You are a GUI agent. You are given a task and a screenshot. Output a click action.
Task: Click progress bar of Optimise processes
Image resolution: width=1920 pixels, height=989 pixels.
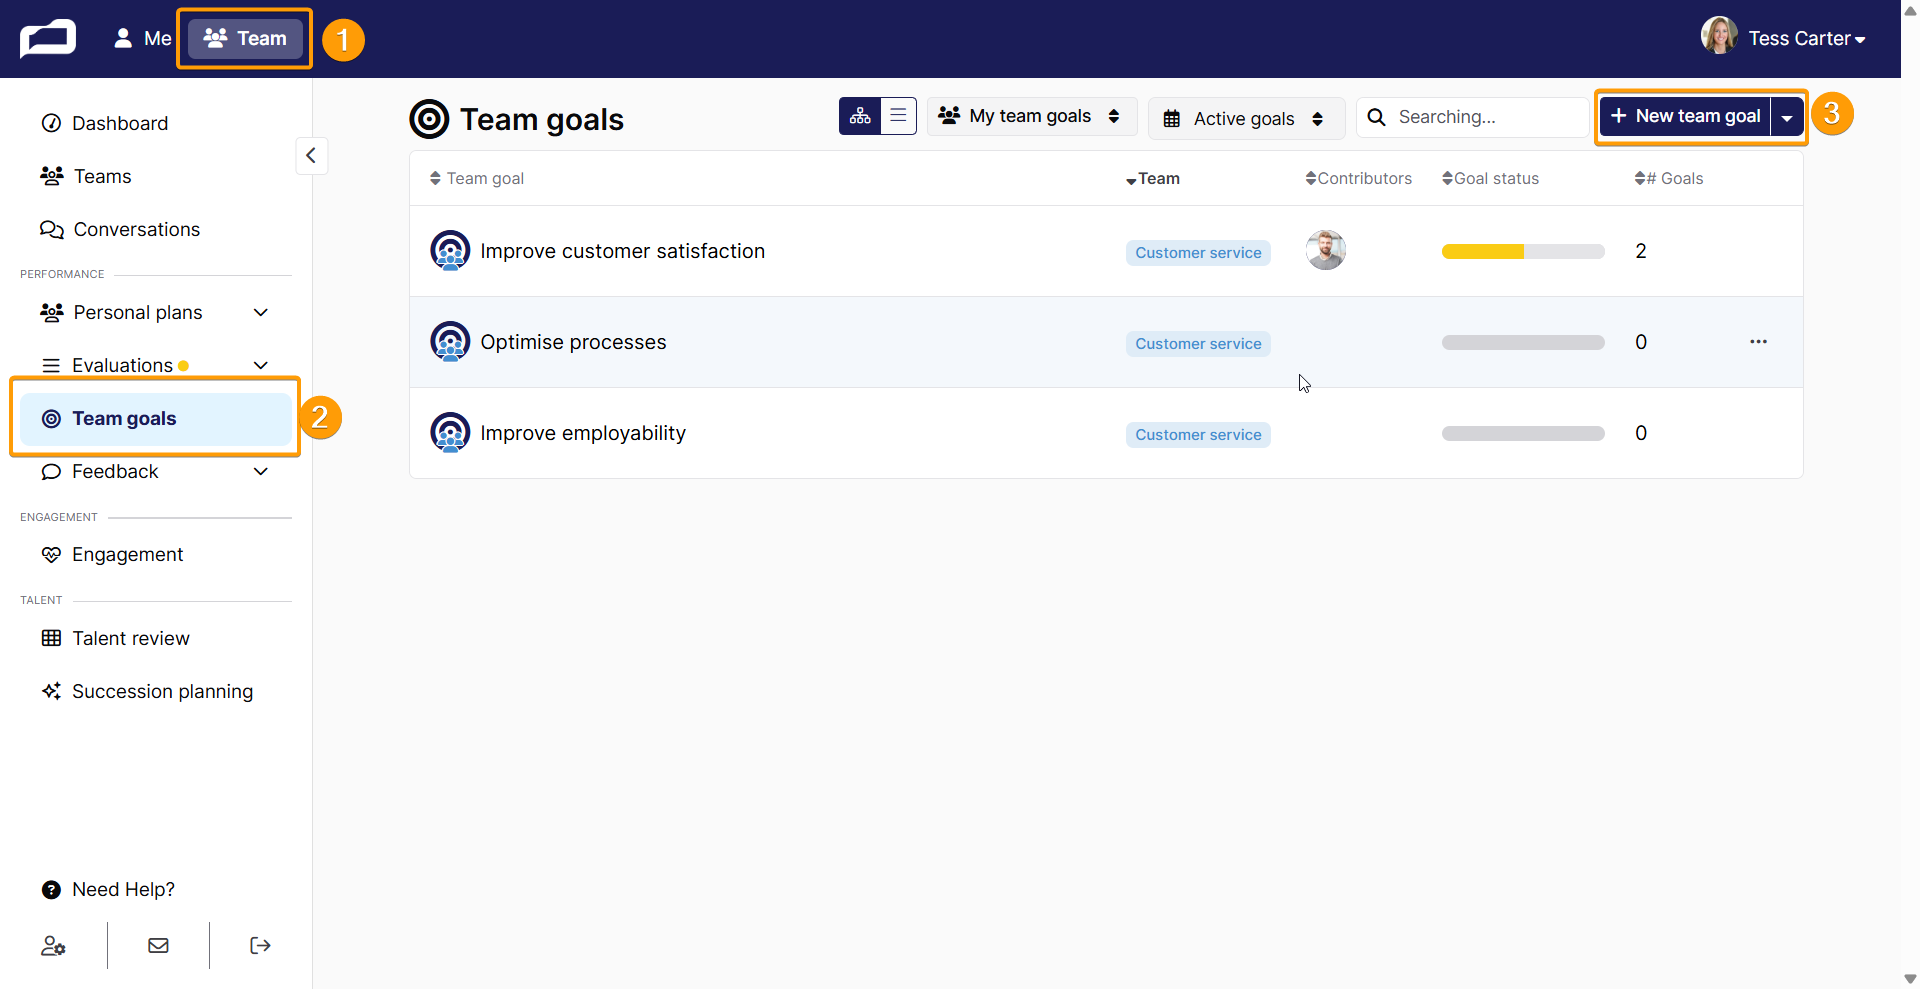(x=1523, y=343)
